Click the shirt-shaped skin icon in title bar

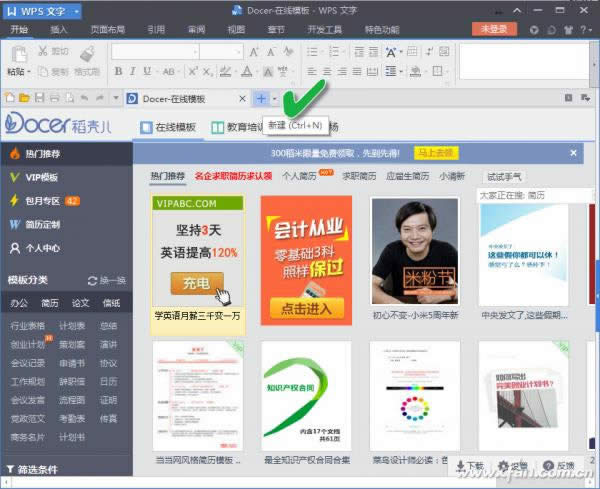click(x=568, y=30)
